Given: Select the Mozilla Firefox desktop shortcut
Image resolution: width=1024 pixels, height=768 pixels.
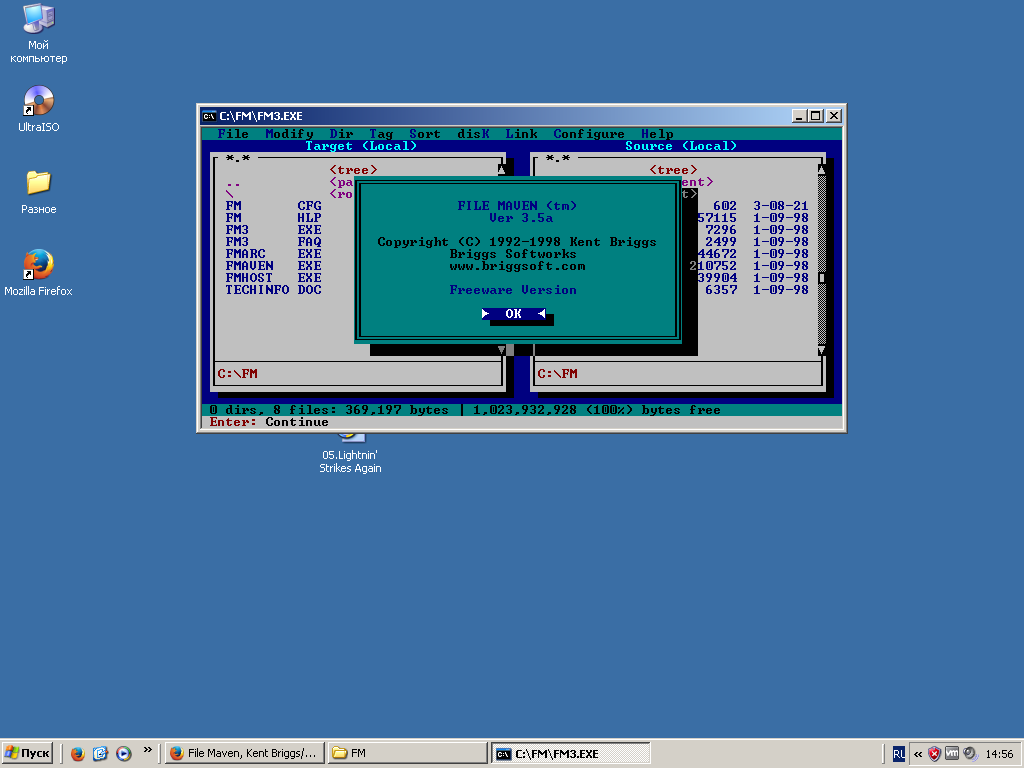Looking at the screenshot, I should (x=39, y=273).
